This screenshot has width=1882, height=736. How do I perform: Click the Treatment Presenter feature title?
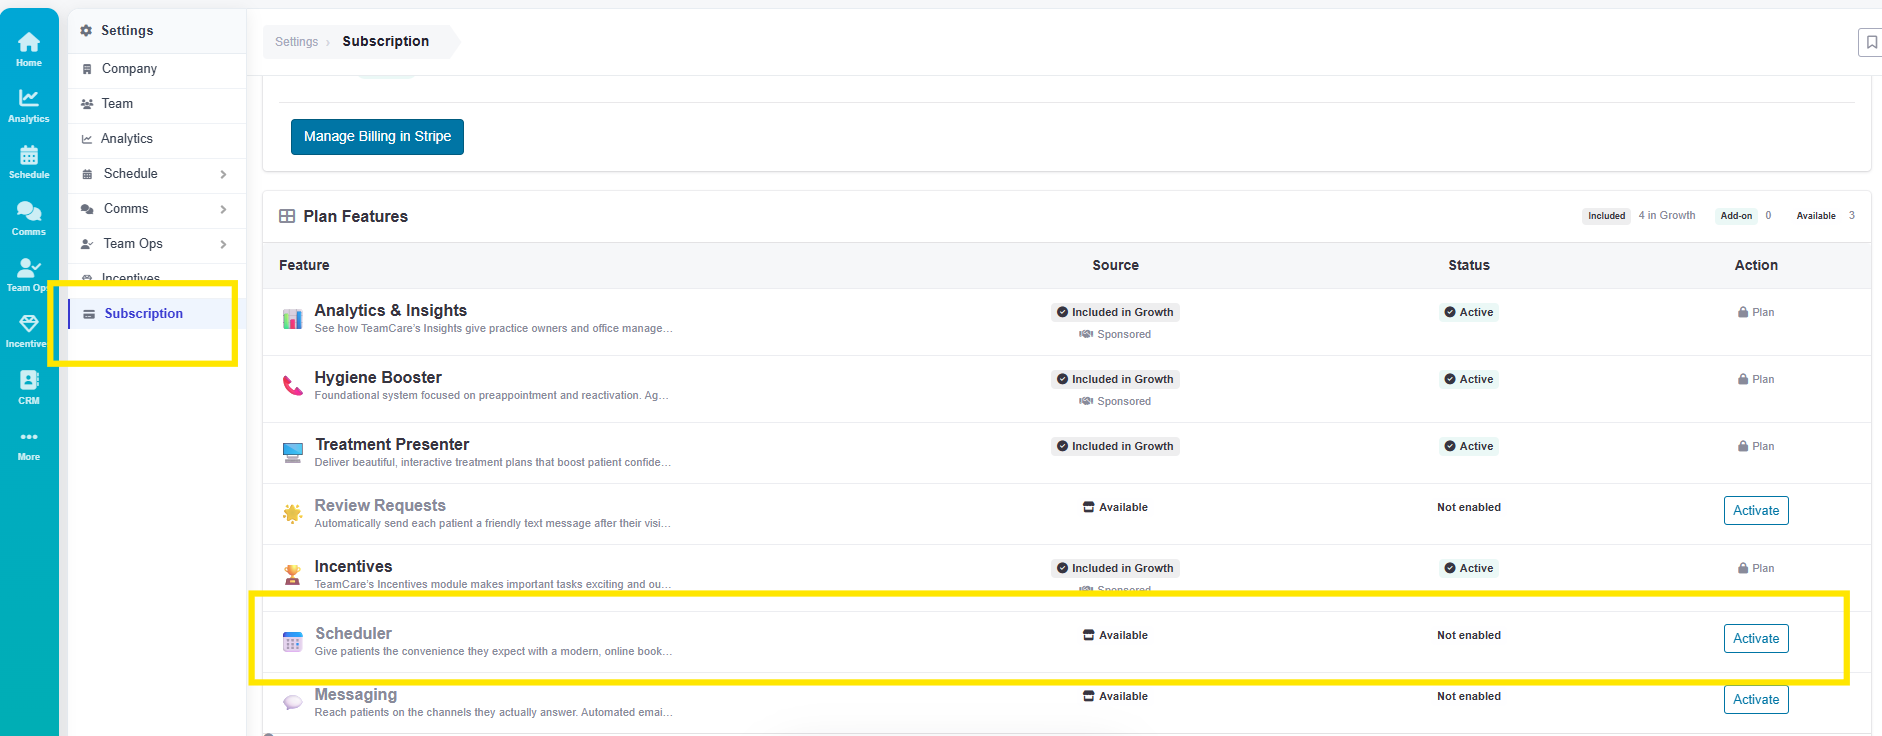(x=392, y=445)
